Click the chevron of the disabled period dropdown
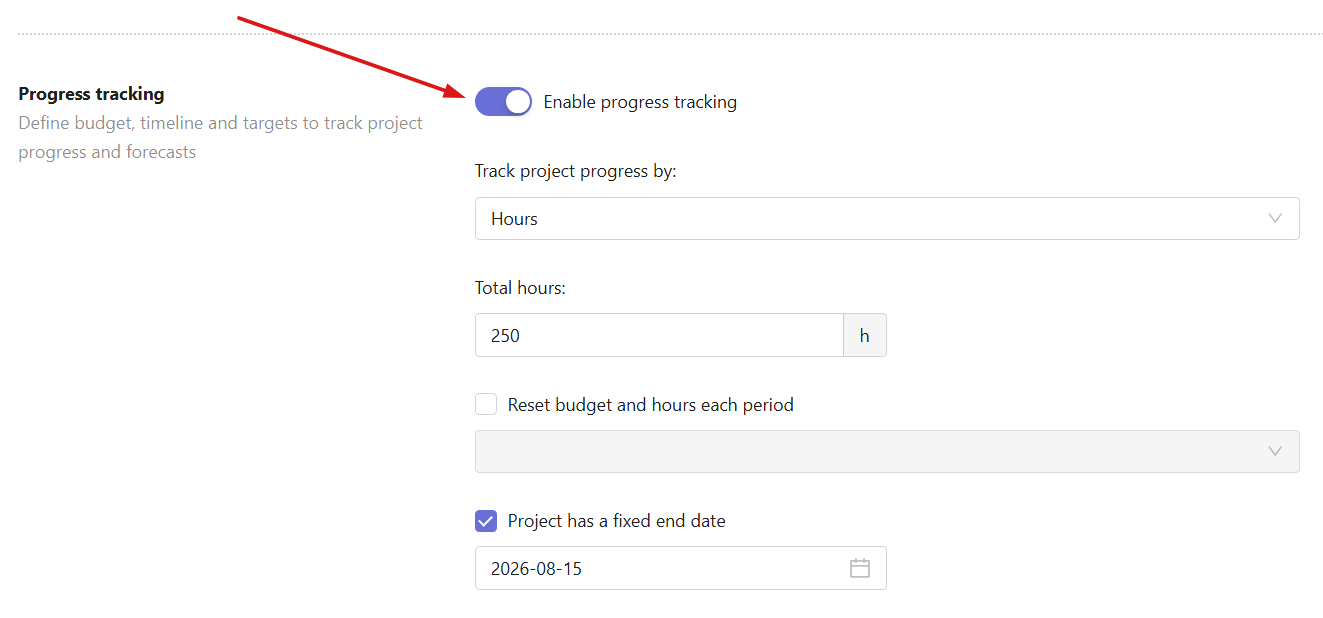1323x618 pixels. tap(1274, 451)
